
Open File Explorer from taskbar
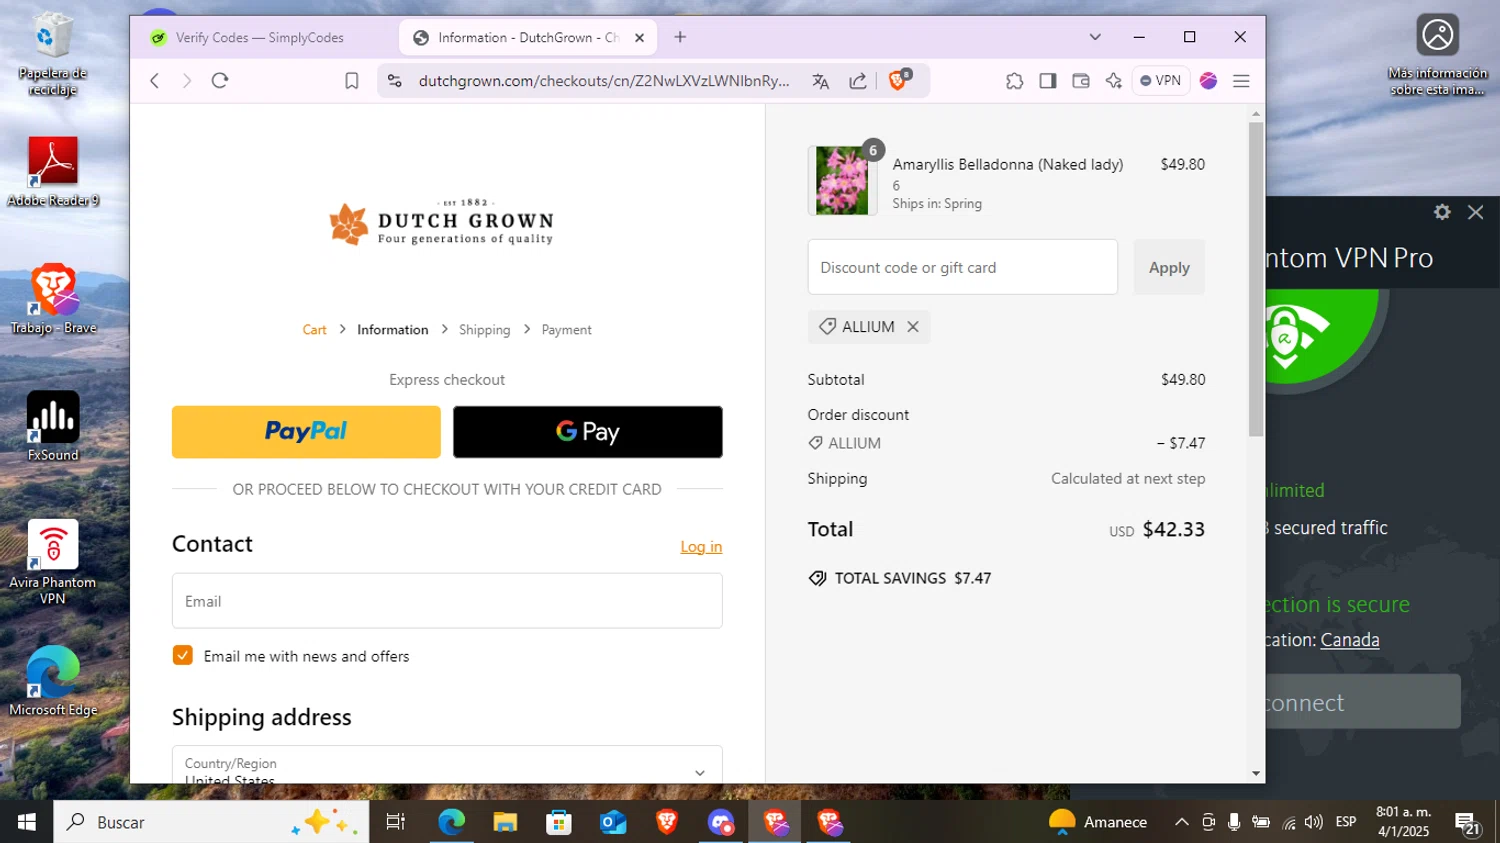click(505, 822)
